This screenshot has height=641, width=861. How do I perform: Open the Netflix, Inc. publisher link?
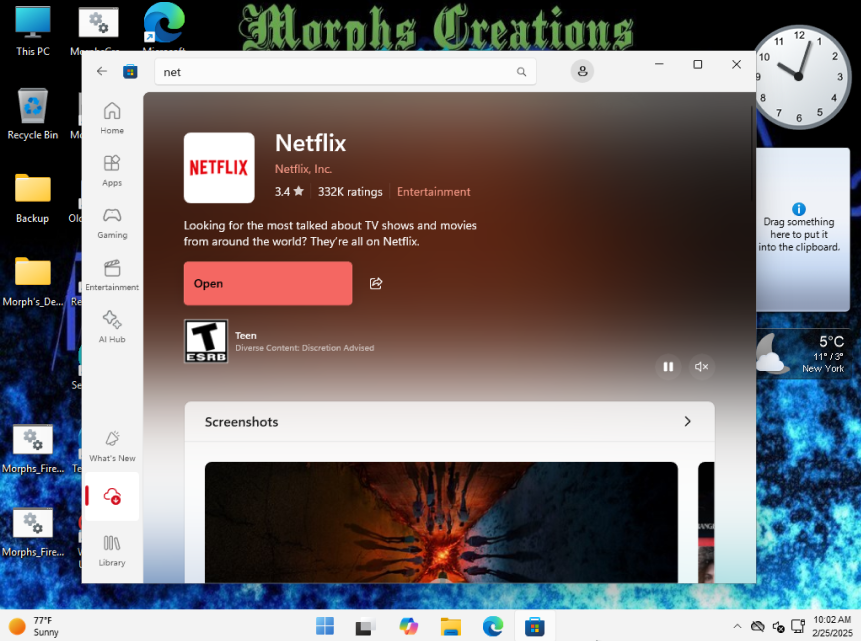click(303, 169)
